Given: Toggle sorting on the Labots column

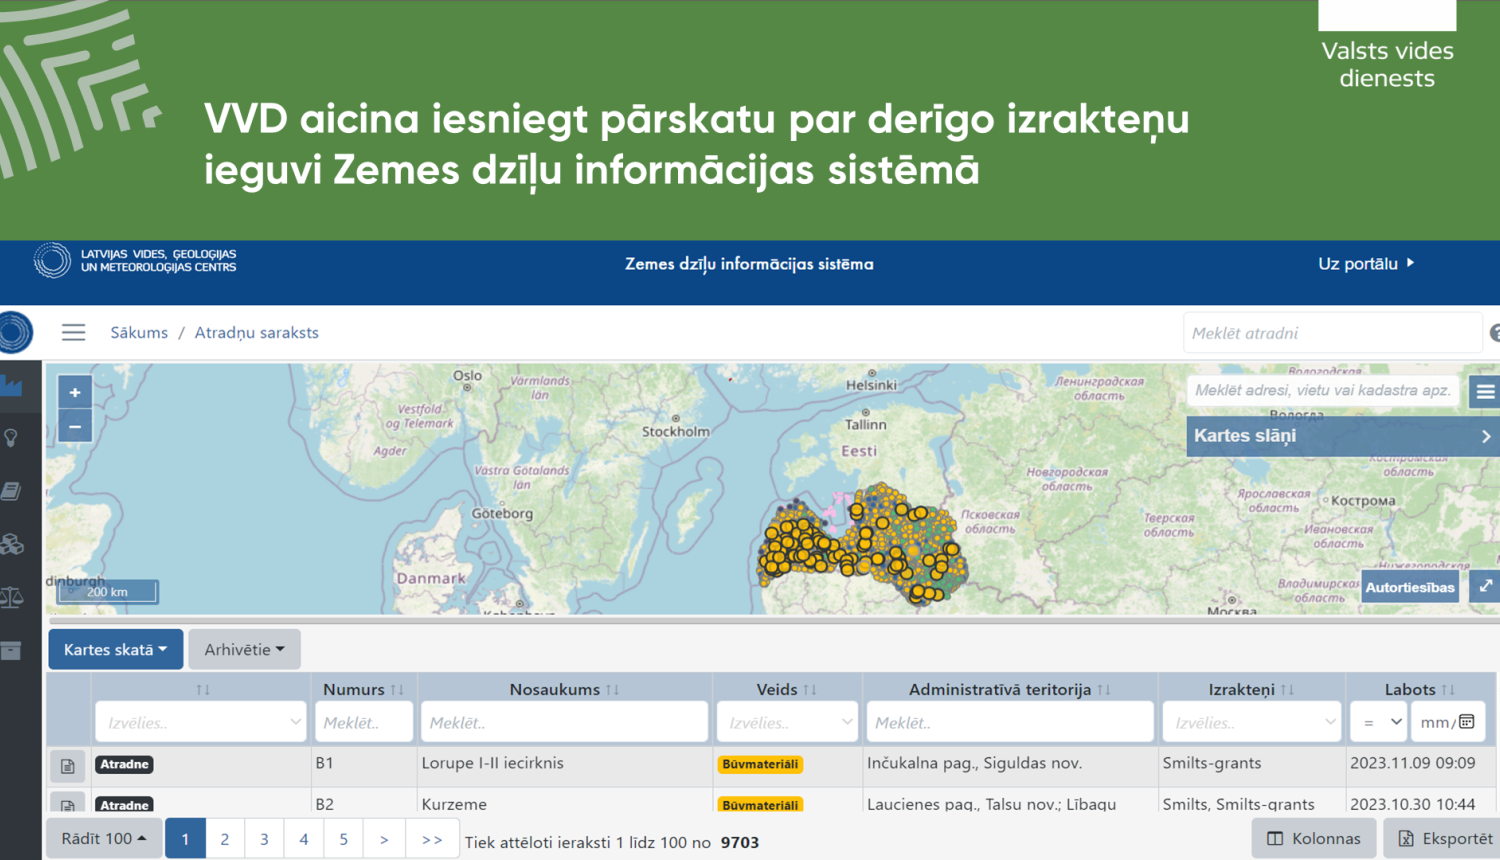Looking at the screenshot, I should [1448, 688].
